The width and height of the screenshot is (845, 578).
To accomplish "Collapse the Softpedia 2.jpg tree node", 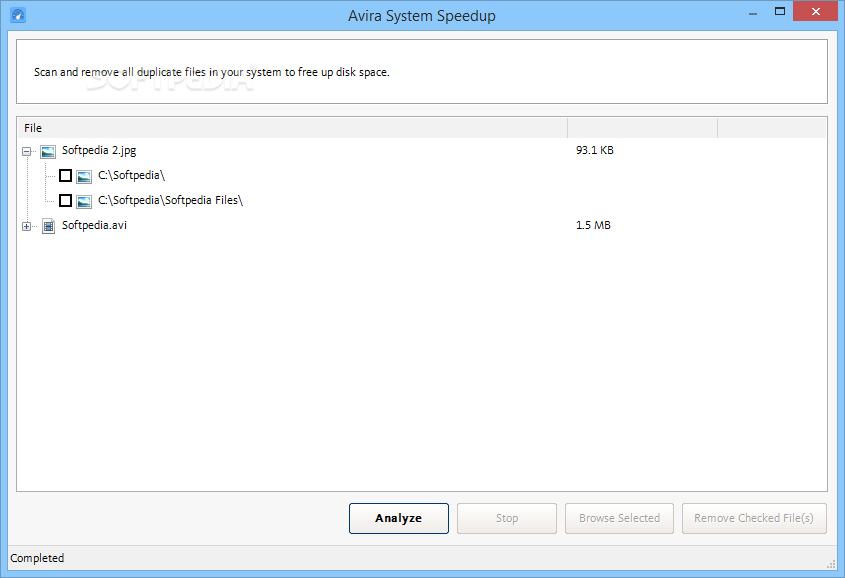I will point(26,151).
